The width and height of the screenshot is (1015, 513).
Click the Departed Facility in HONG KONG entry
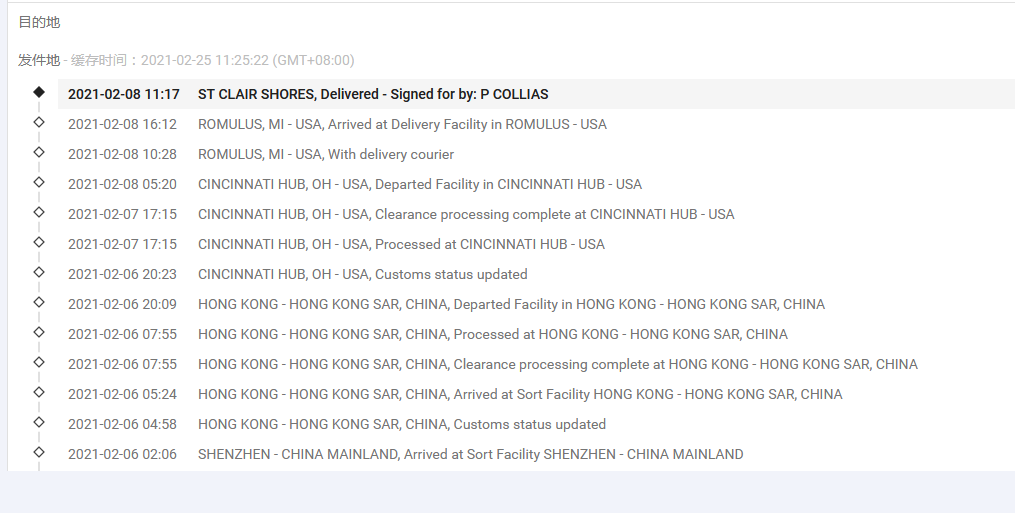click(511, 304)
